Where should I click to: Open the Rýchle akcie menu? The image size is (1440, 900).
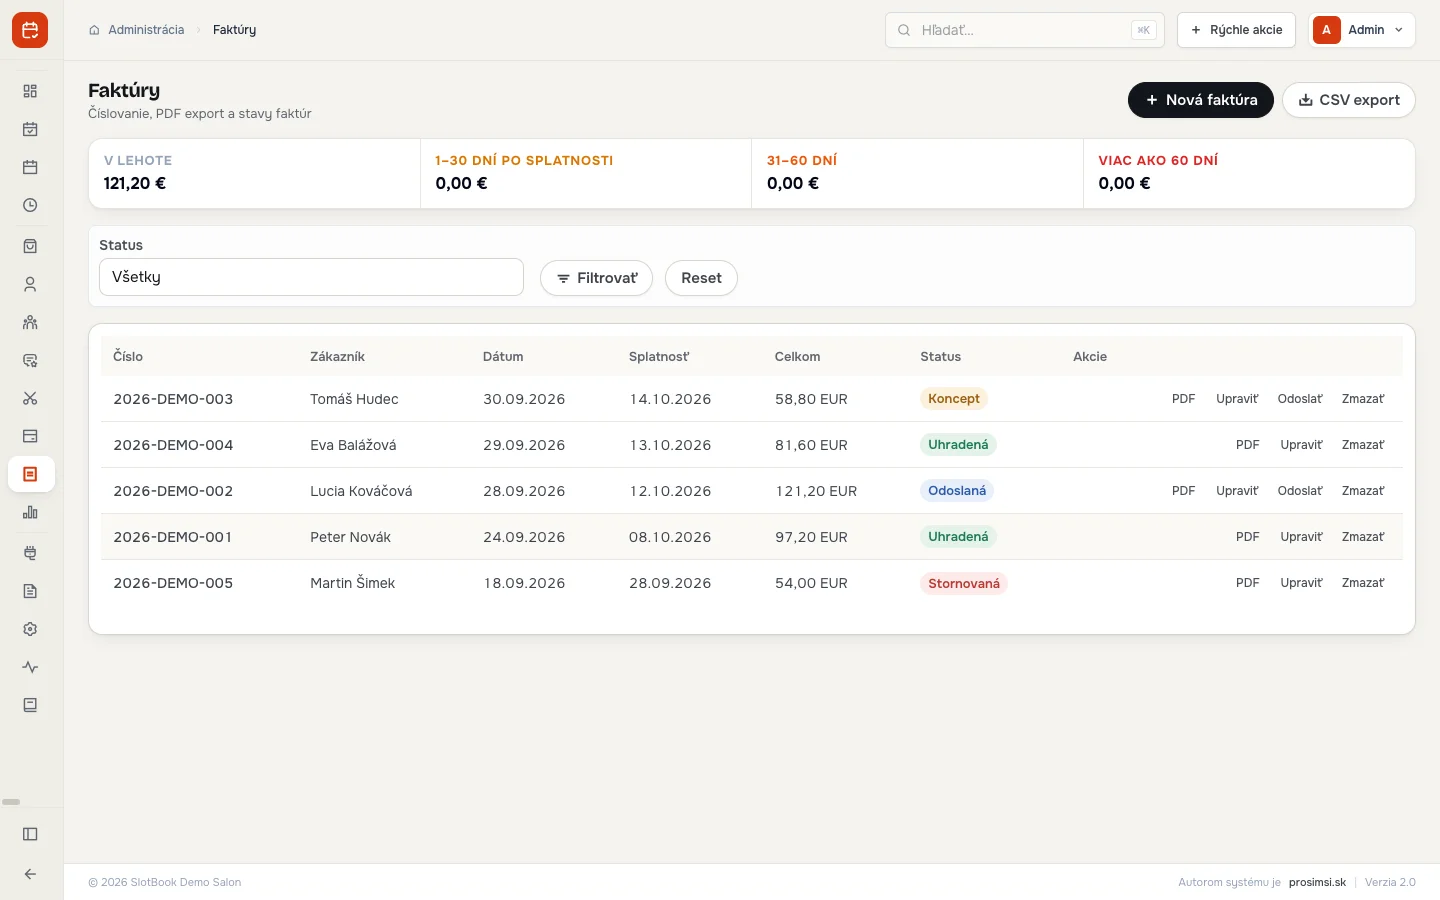1236,30
